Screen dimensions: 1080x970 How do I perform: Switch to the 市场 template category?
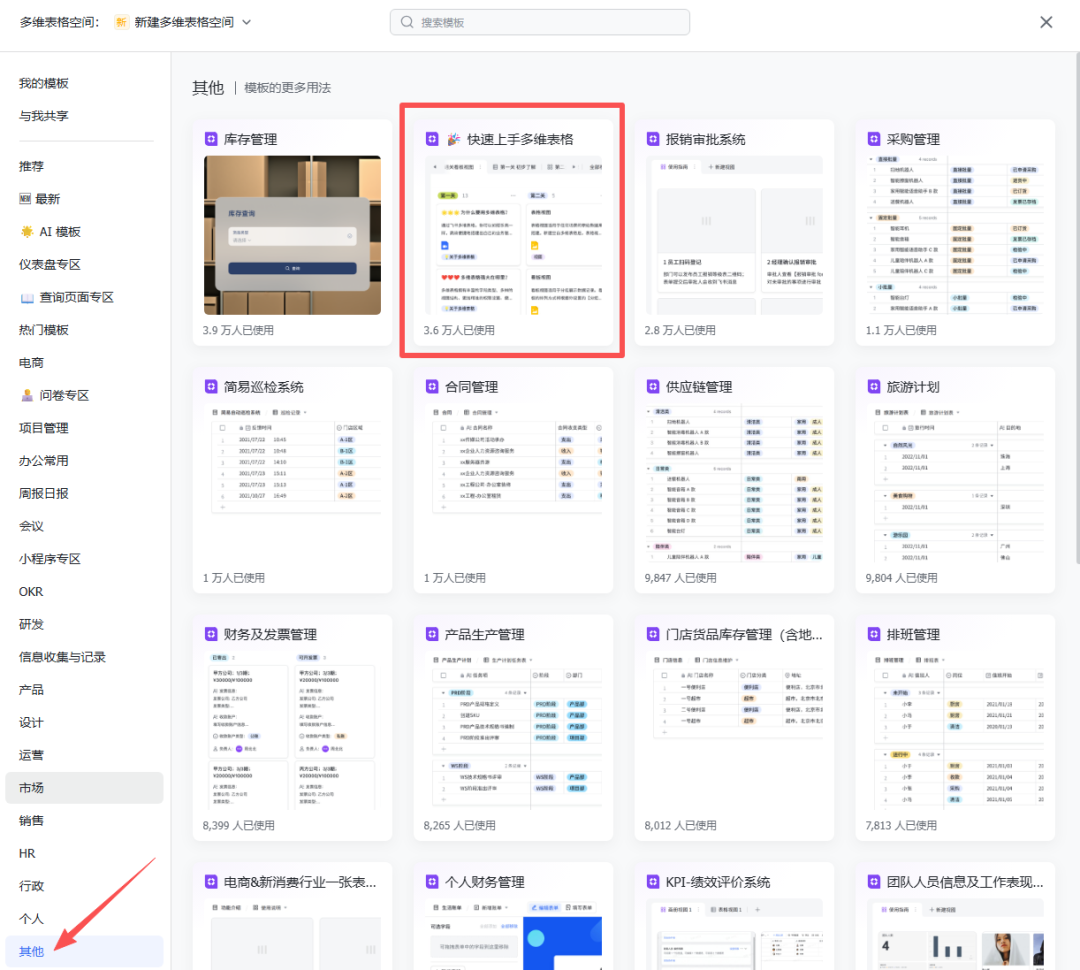(x=31, y=788)
